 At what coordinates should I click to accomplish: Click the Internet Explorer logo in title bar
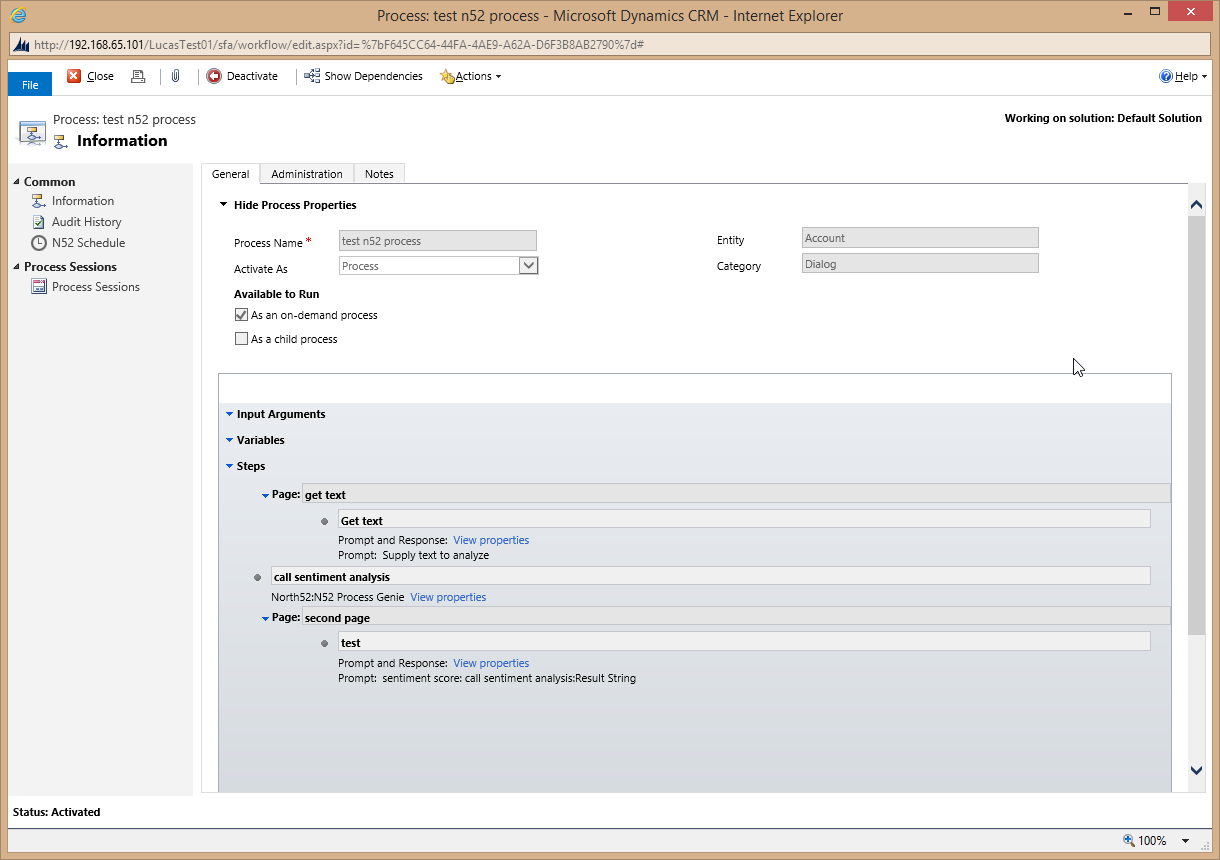(x=19, y=15)
